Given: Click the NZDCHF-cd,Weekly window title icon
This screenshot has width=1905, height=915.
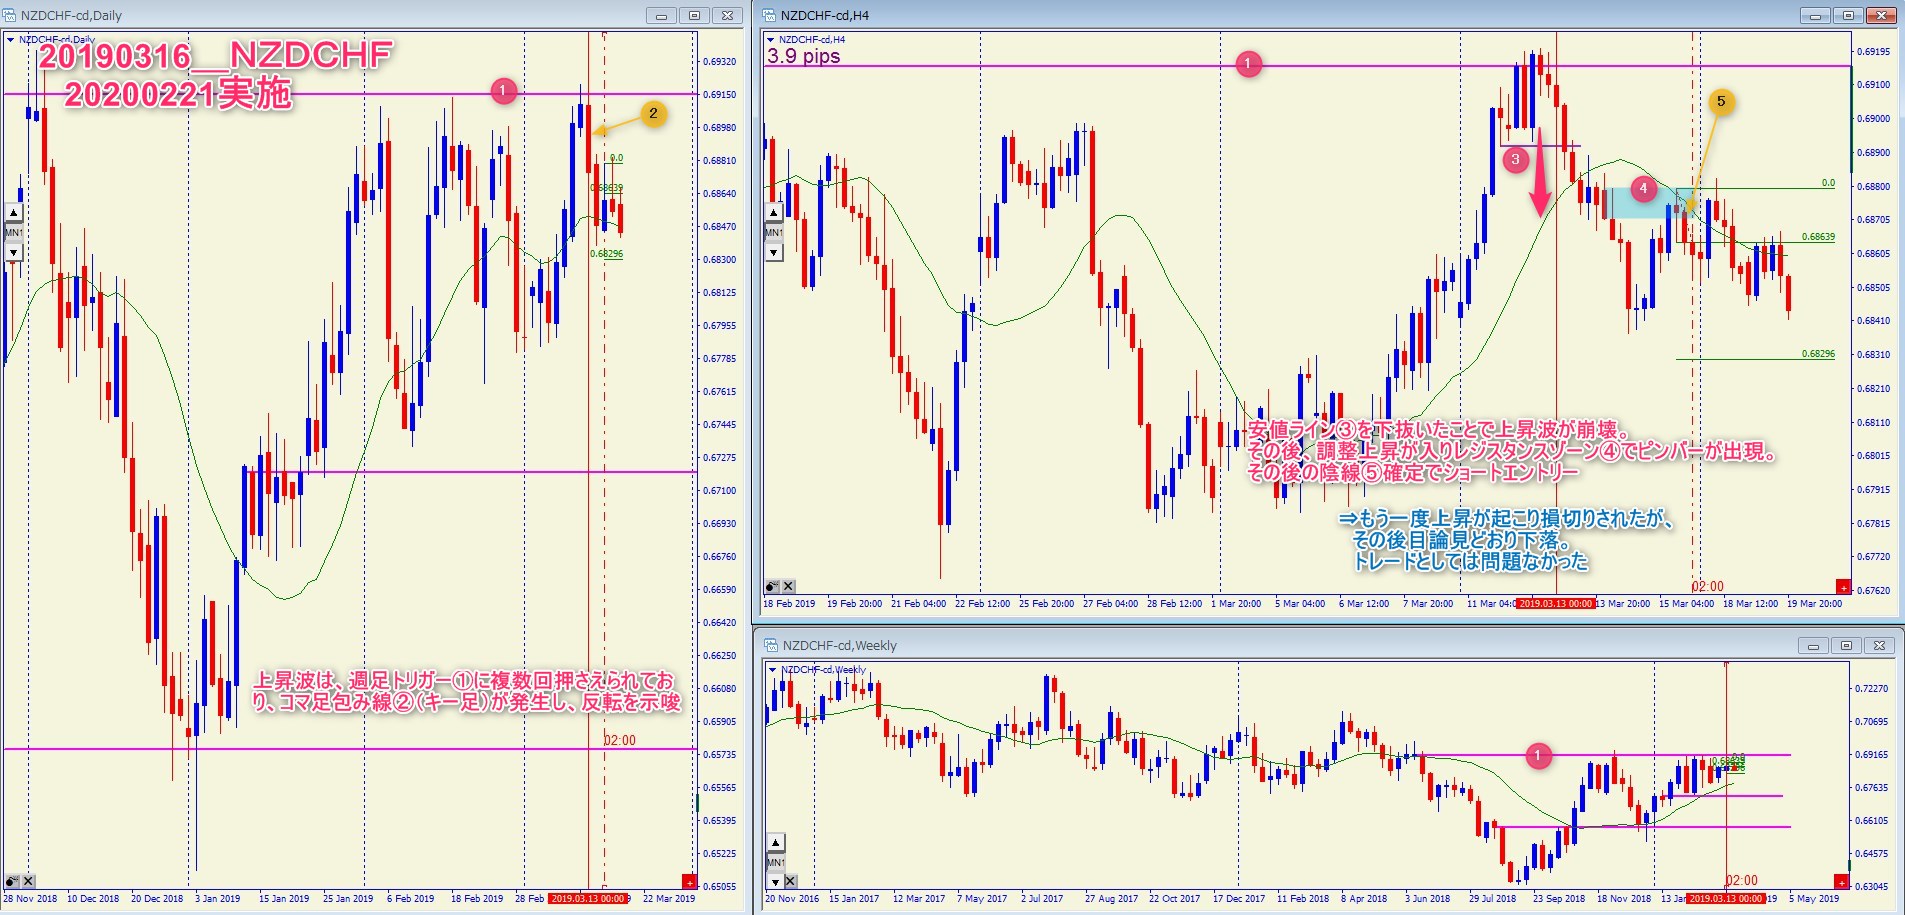Looking at the screenshot, I should tap(771, 645).
